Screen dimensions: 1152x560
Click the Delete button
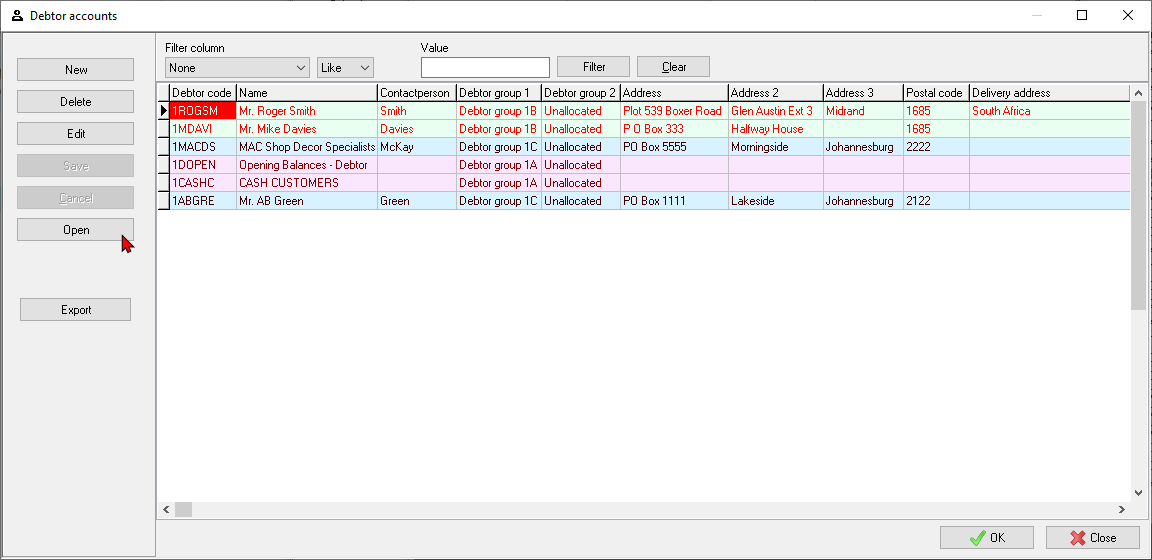coord(76,101)
